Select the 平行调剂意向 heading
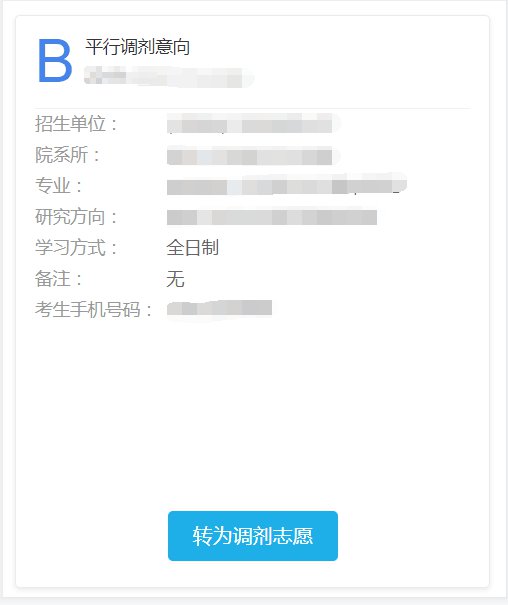This screenshot has height=605, width=508. (137, 47)
